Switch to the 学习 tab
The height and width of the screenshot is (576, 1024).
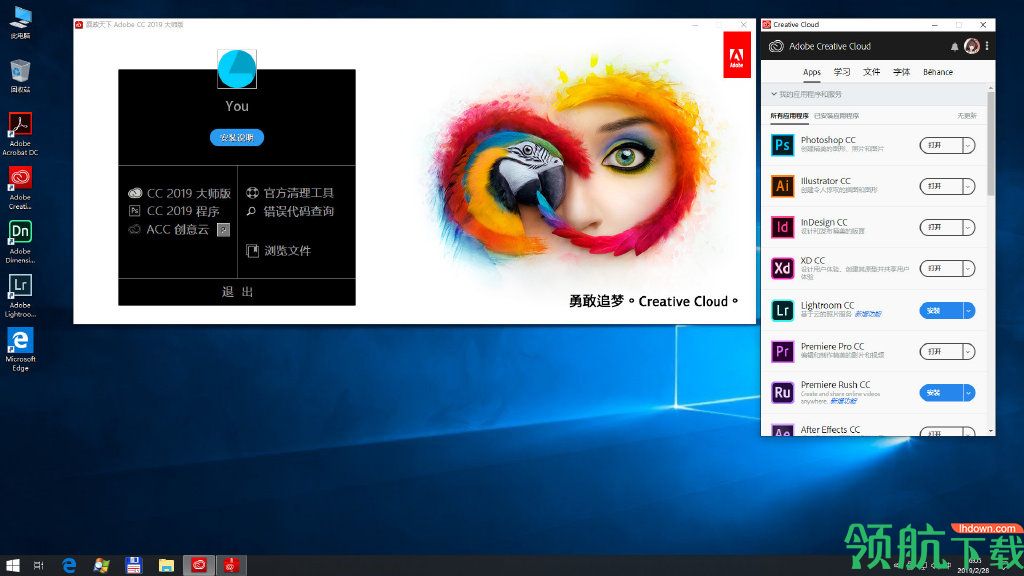(x=842, y=72)
